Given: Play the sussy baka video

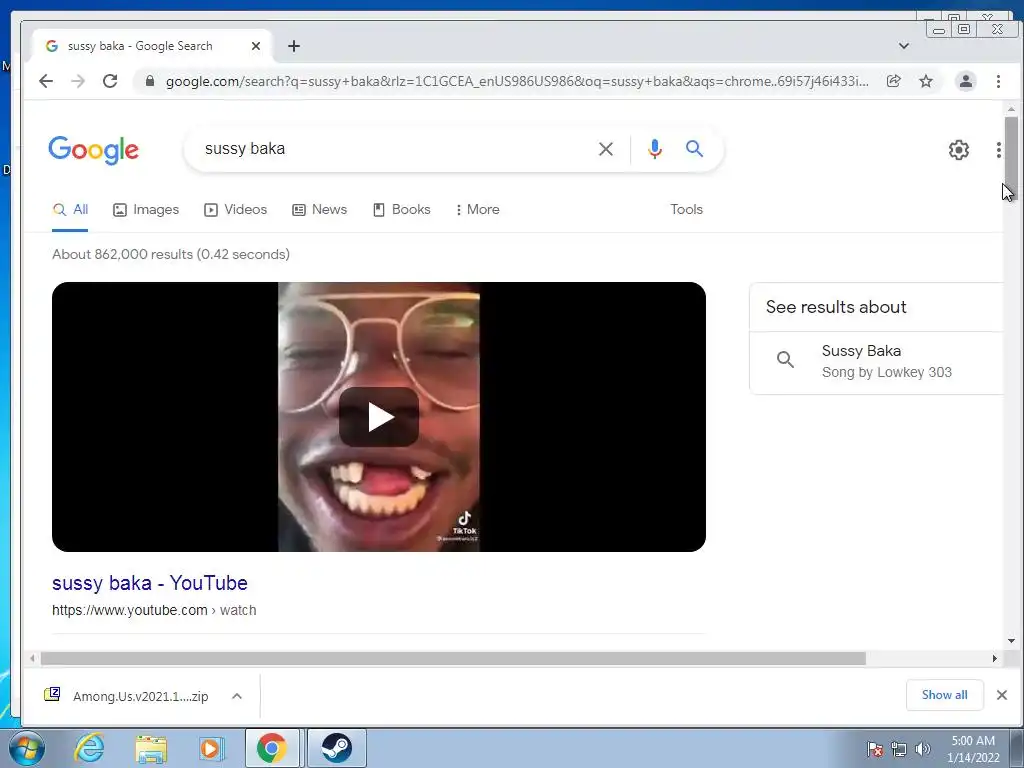Looking at the screenshot, I should 379,417.
